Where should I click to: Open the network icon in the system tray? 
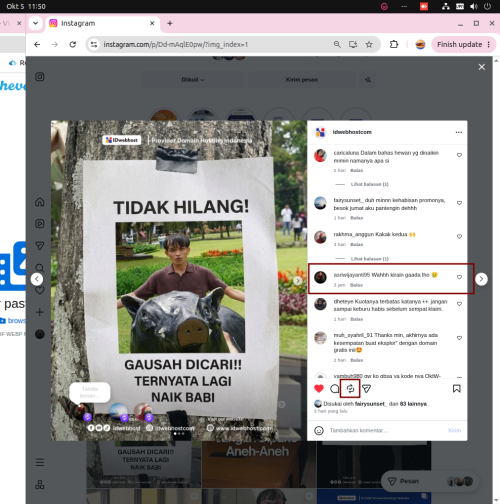(x=446, y=6)
